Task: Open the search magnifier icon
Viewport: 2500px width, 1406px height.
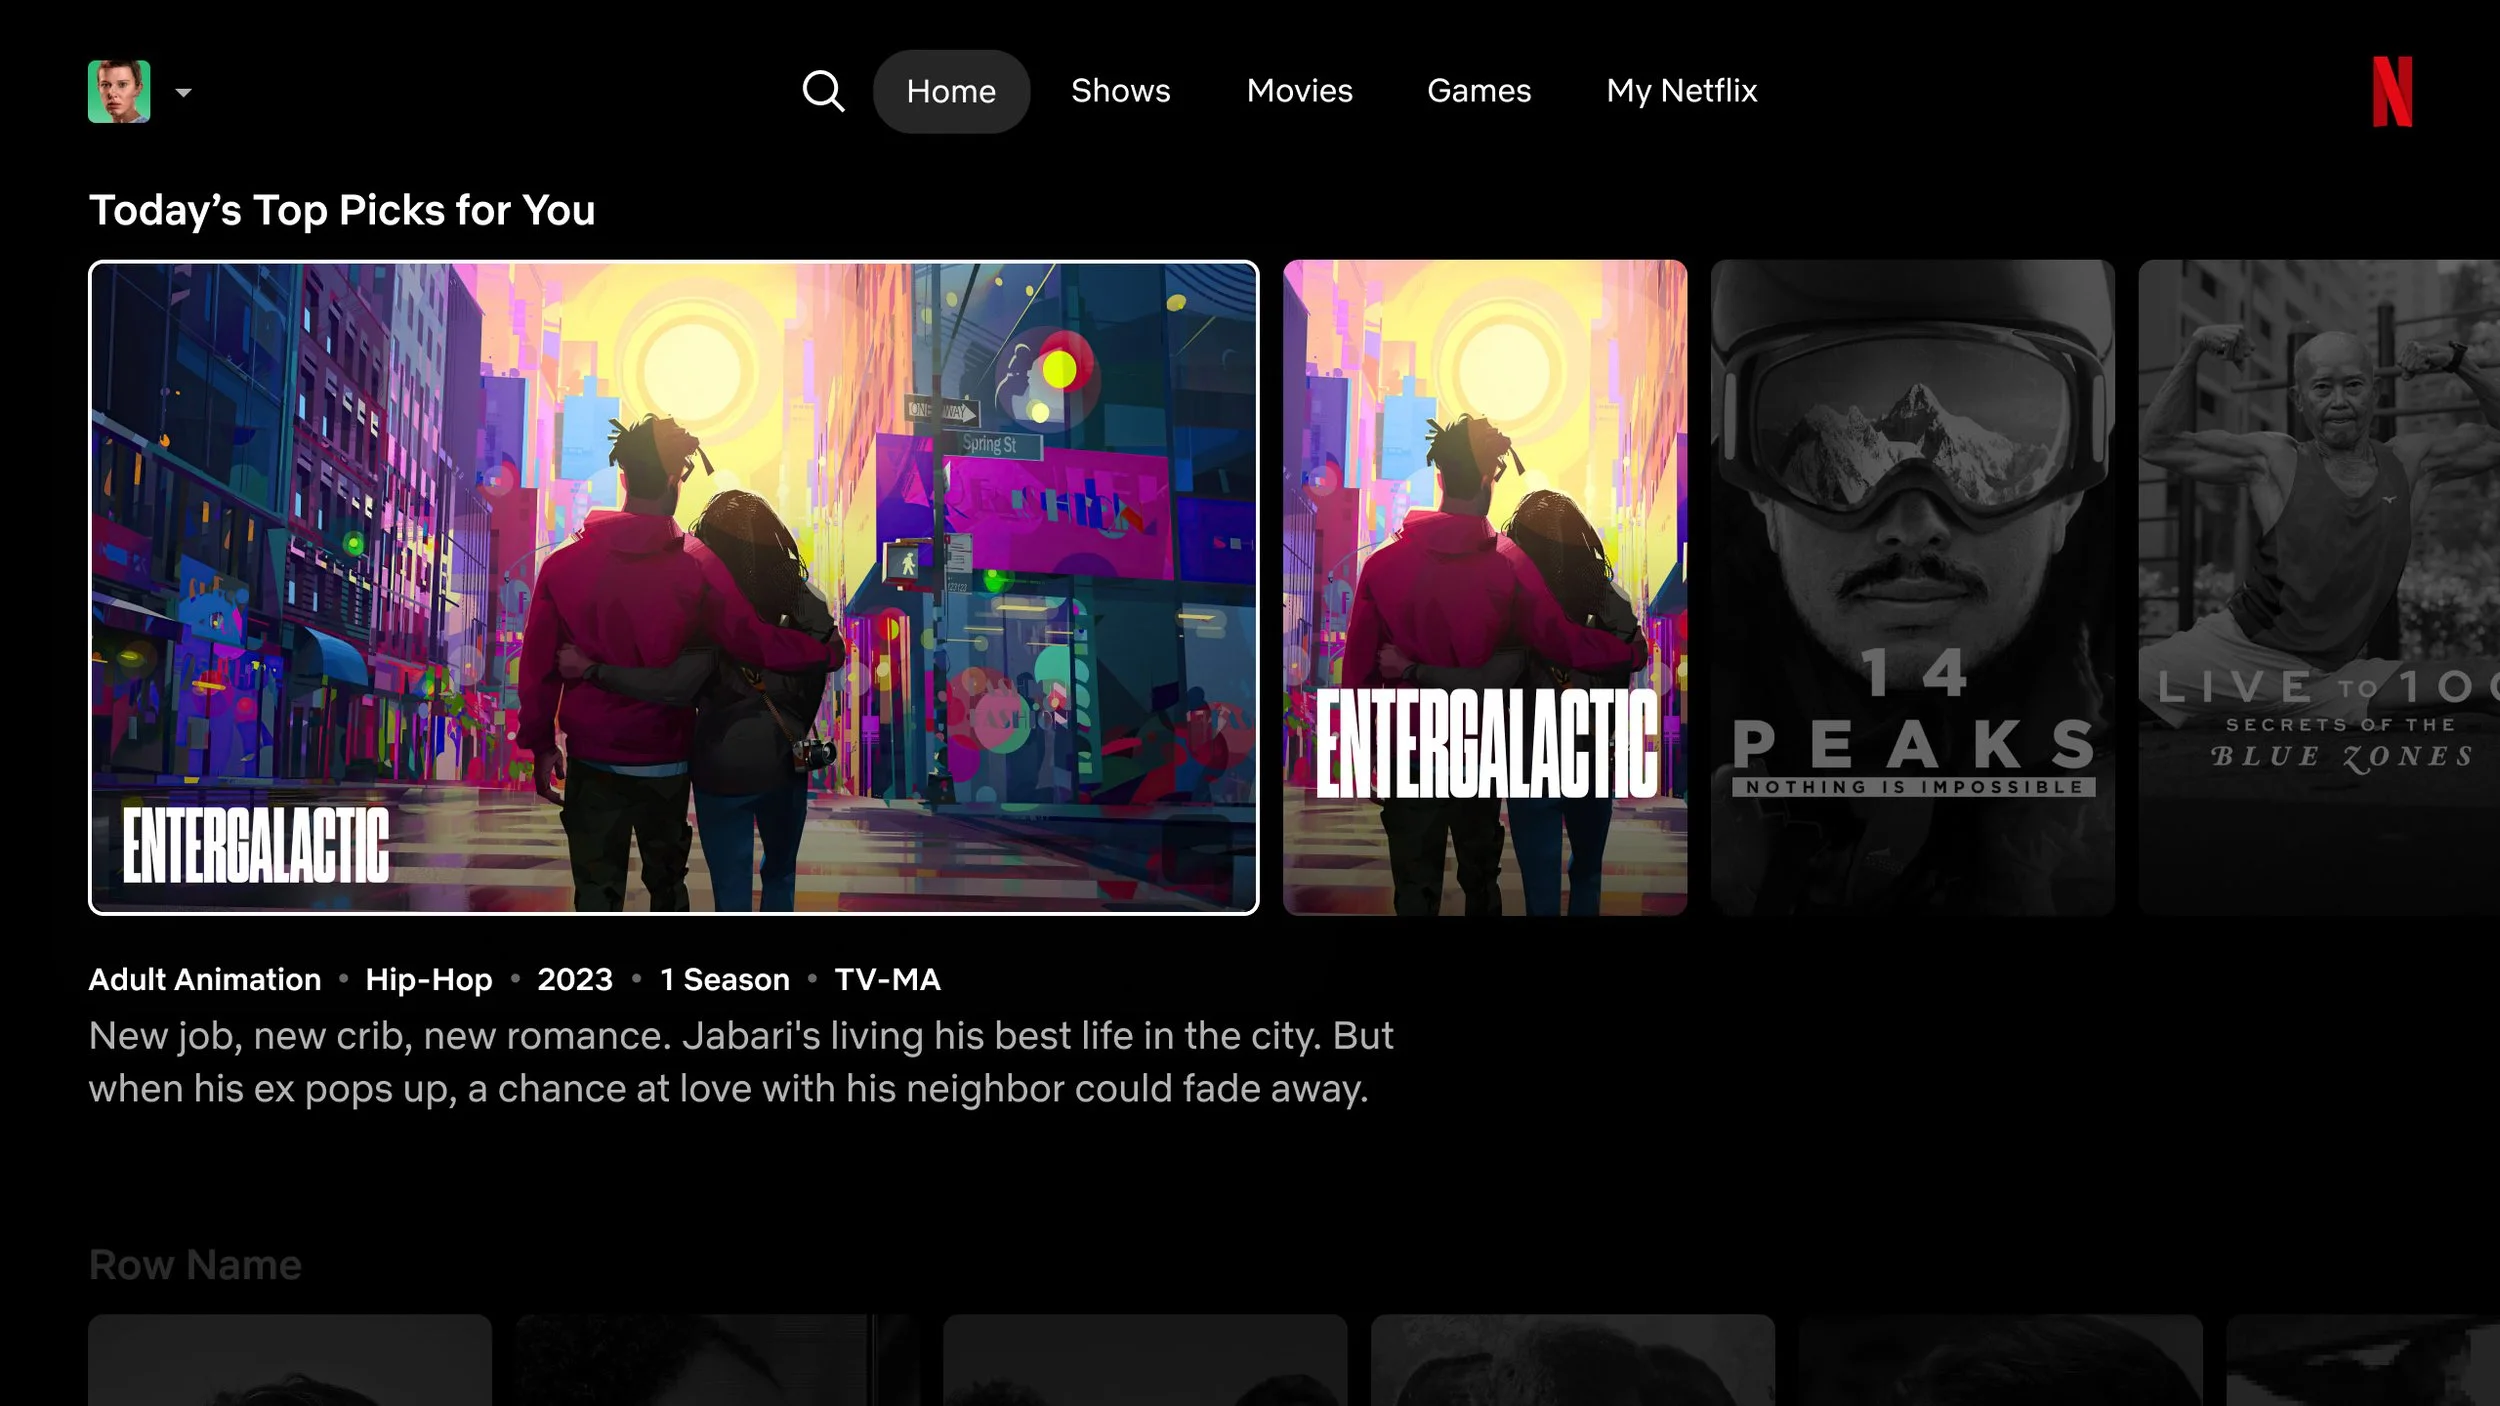Action: [x=823, y=91]
